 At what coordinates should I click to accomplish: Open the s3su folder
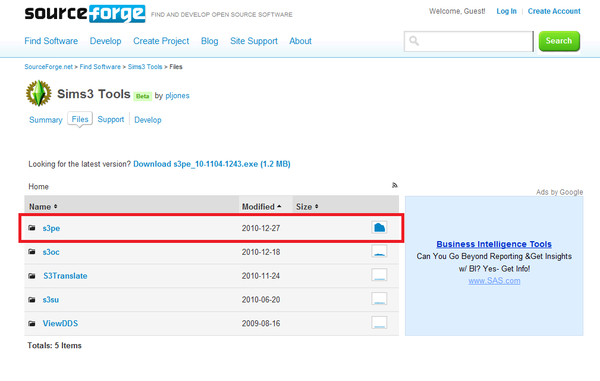[x=51, y=300]
